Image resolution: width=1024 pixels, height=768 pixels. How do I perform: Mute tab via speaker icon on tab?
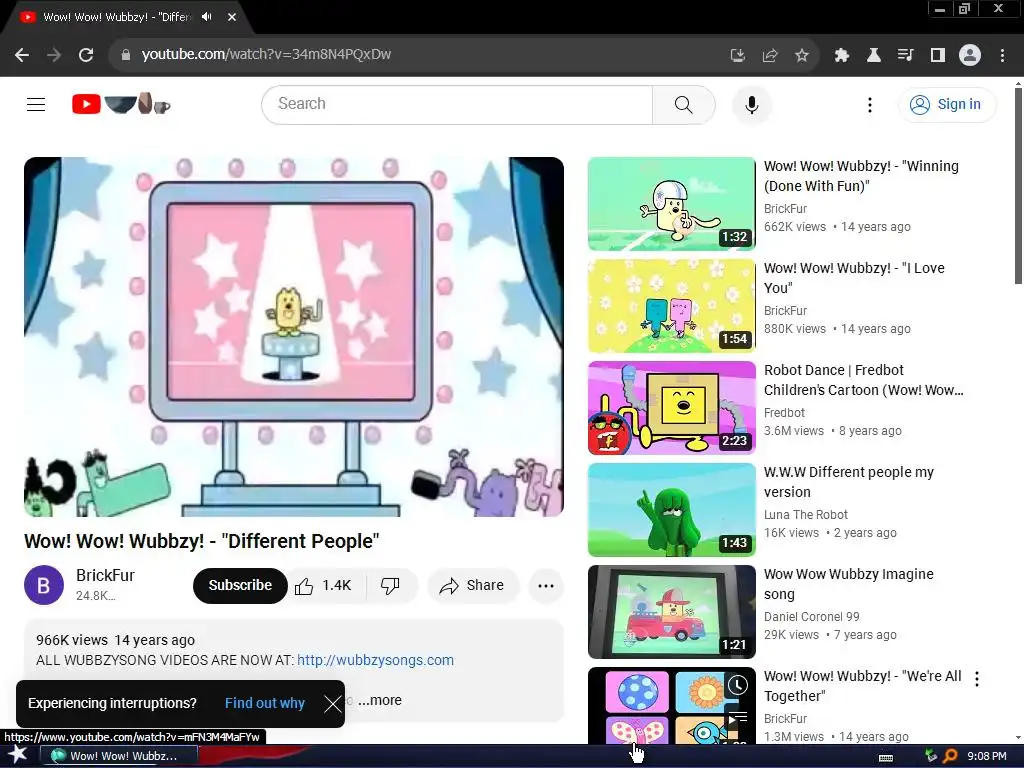tap(207, 17)
